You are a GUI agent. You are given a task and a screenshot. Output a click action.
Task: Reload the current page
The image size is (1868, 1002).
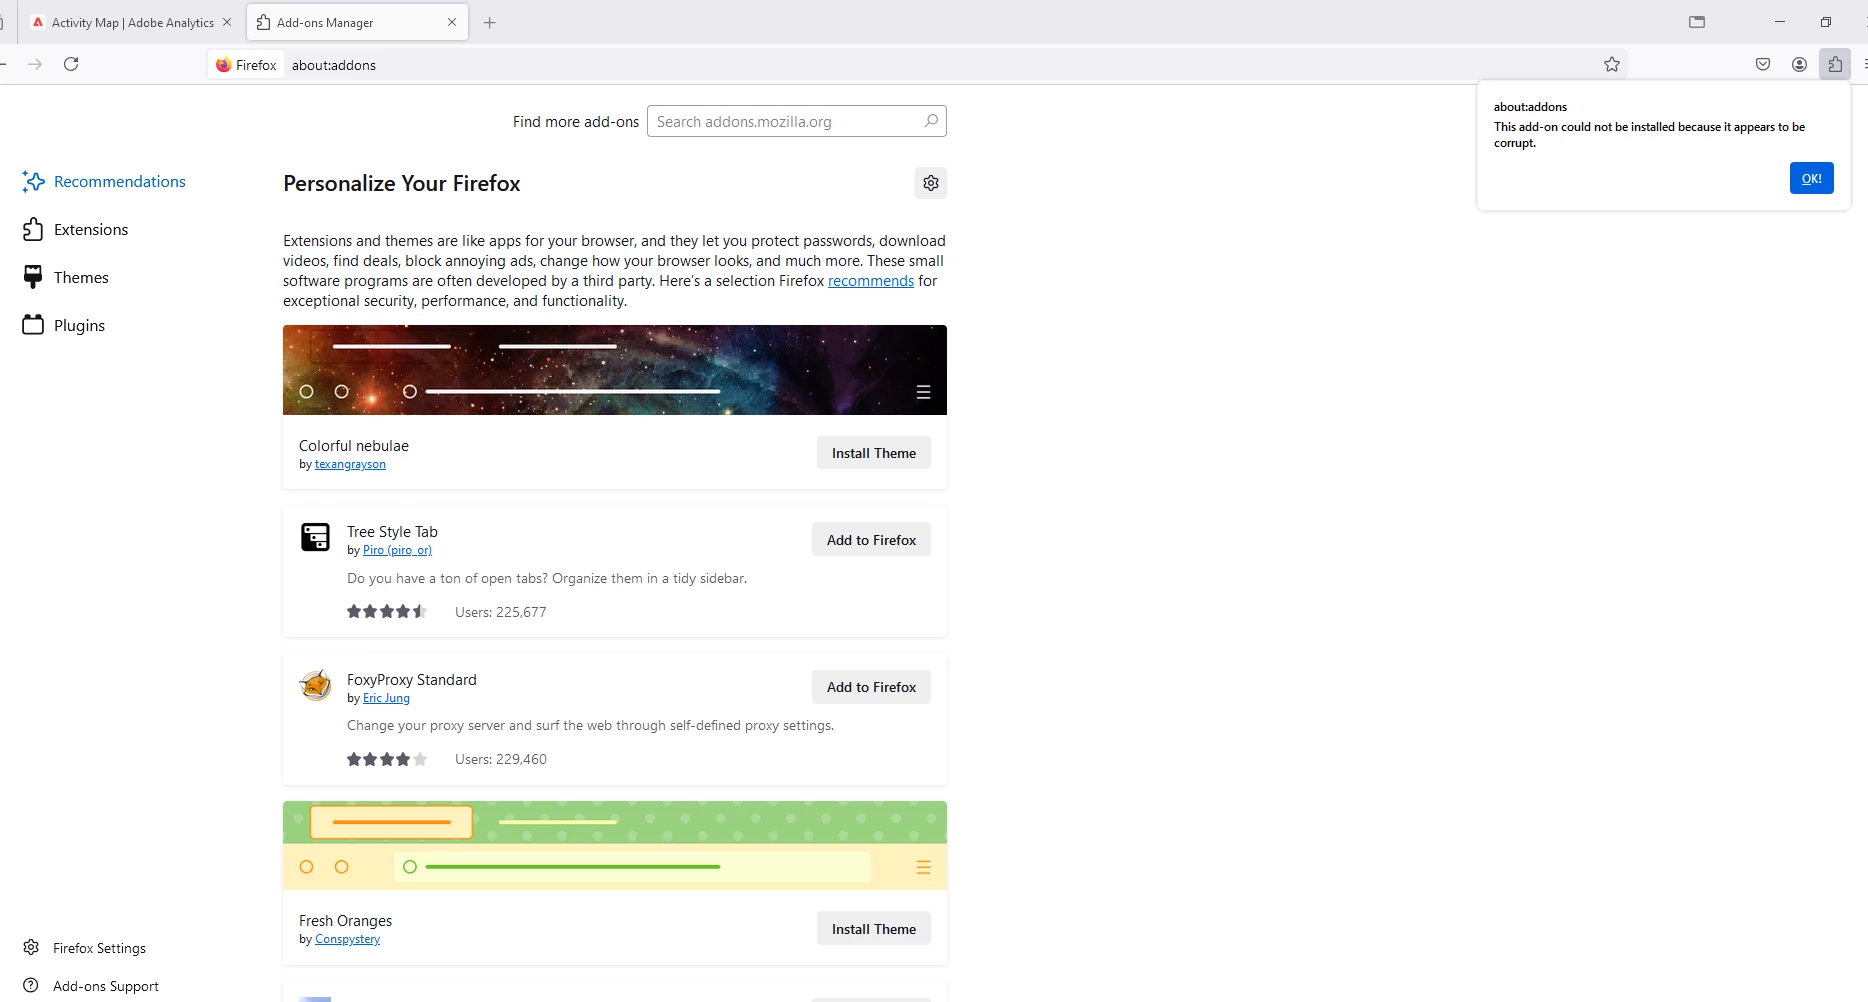click(x=71, y=64)
